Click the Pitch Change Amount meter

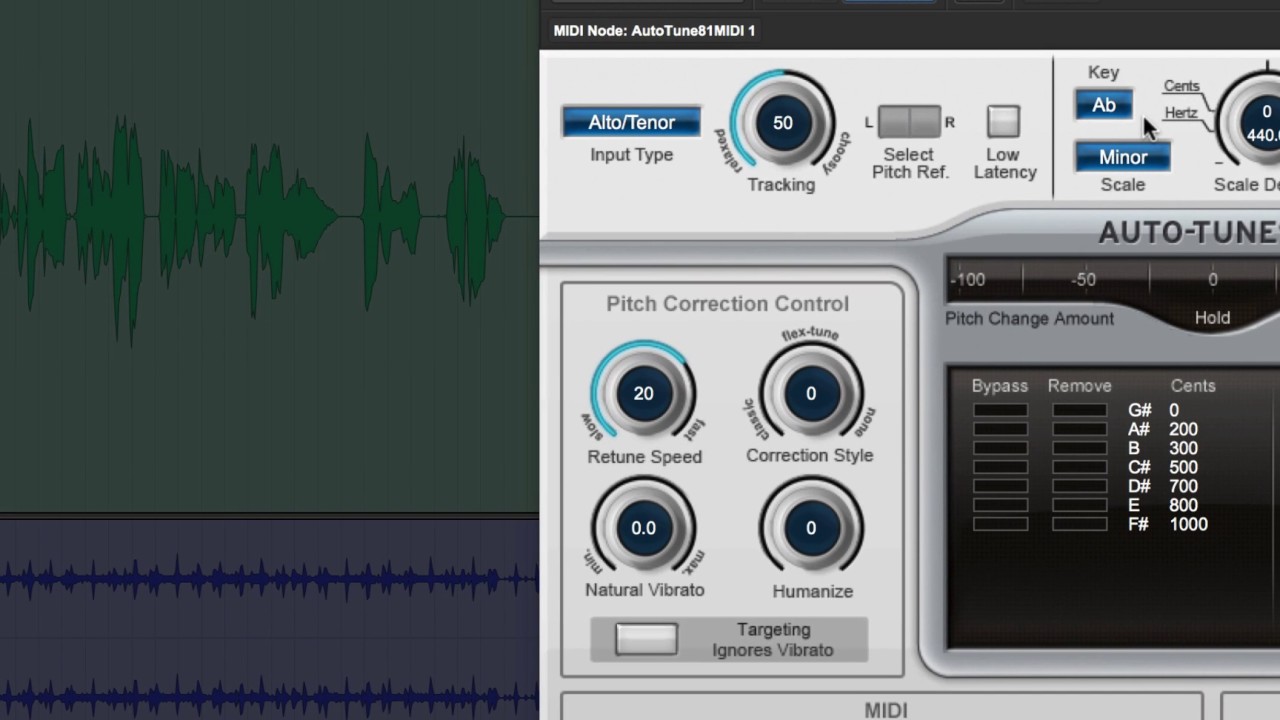1112,280
